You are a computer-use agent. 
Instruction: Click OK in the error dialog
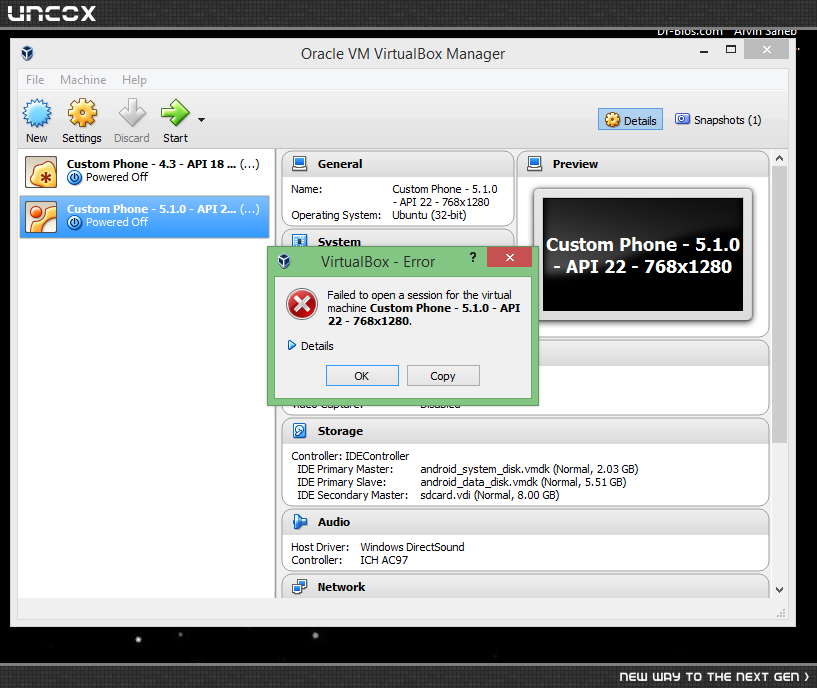point(362,376)
